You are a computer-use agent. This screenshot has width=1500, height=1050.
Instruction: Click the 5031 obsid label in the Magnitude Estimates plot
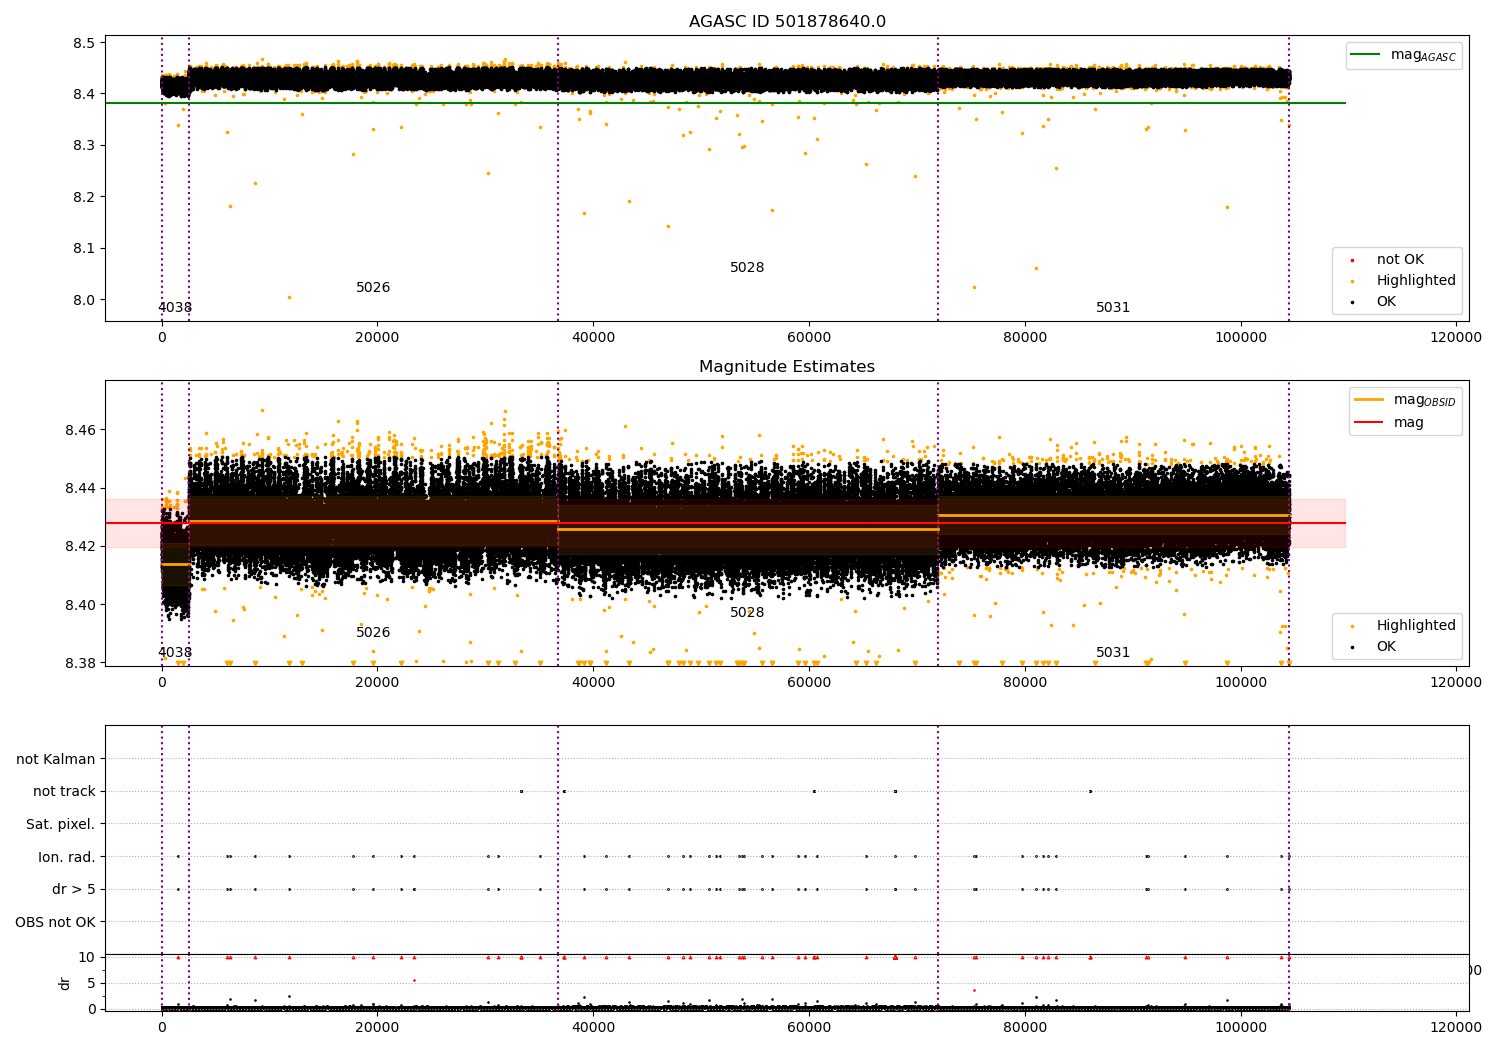click(1113, 653)
